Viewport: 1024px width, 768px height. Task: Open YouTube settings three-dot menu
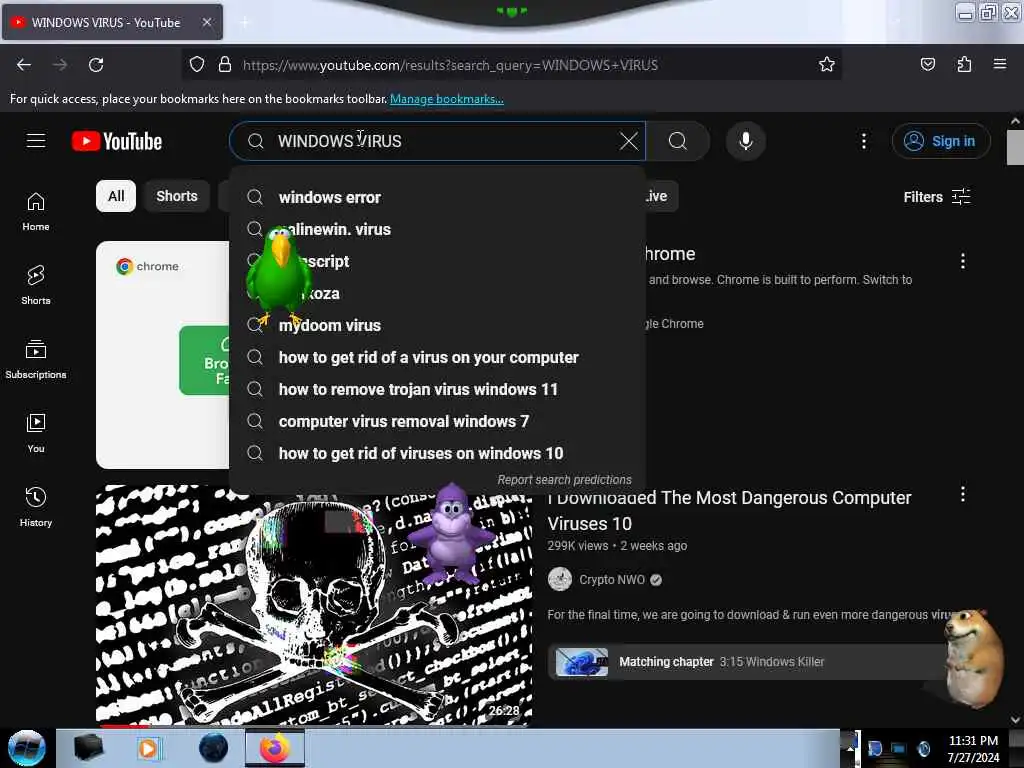pyautogui.click(x=863, y=141)
